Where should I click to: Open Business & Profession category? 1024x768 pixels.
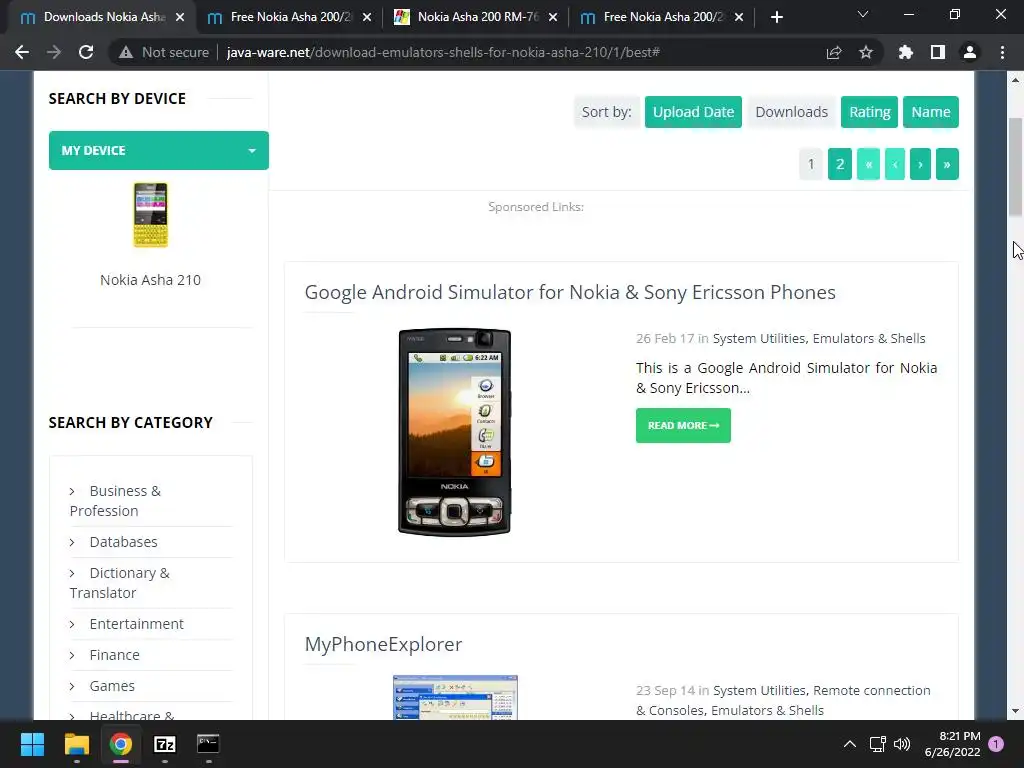[115, 501]
